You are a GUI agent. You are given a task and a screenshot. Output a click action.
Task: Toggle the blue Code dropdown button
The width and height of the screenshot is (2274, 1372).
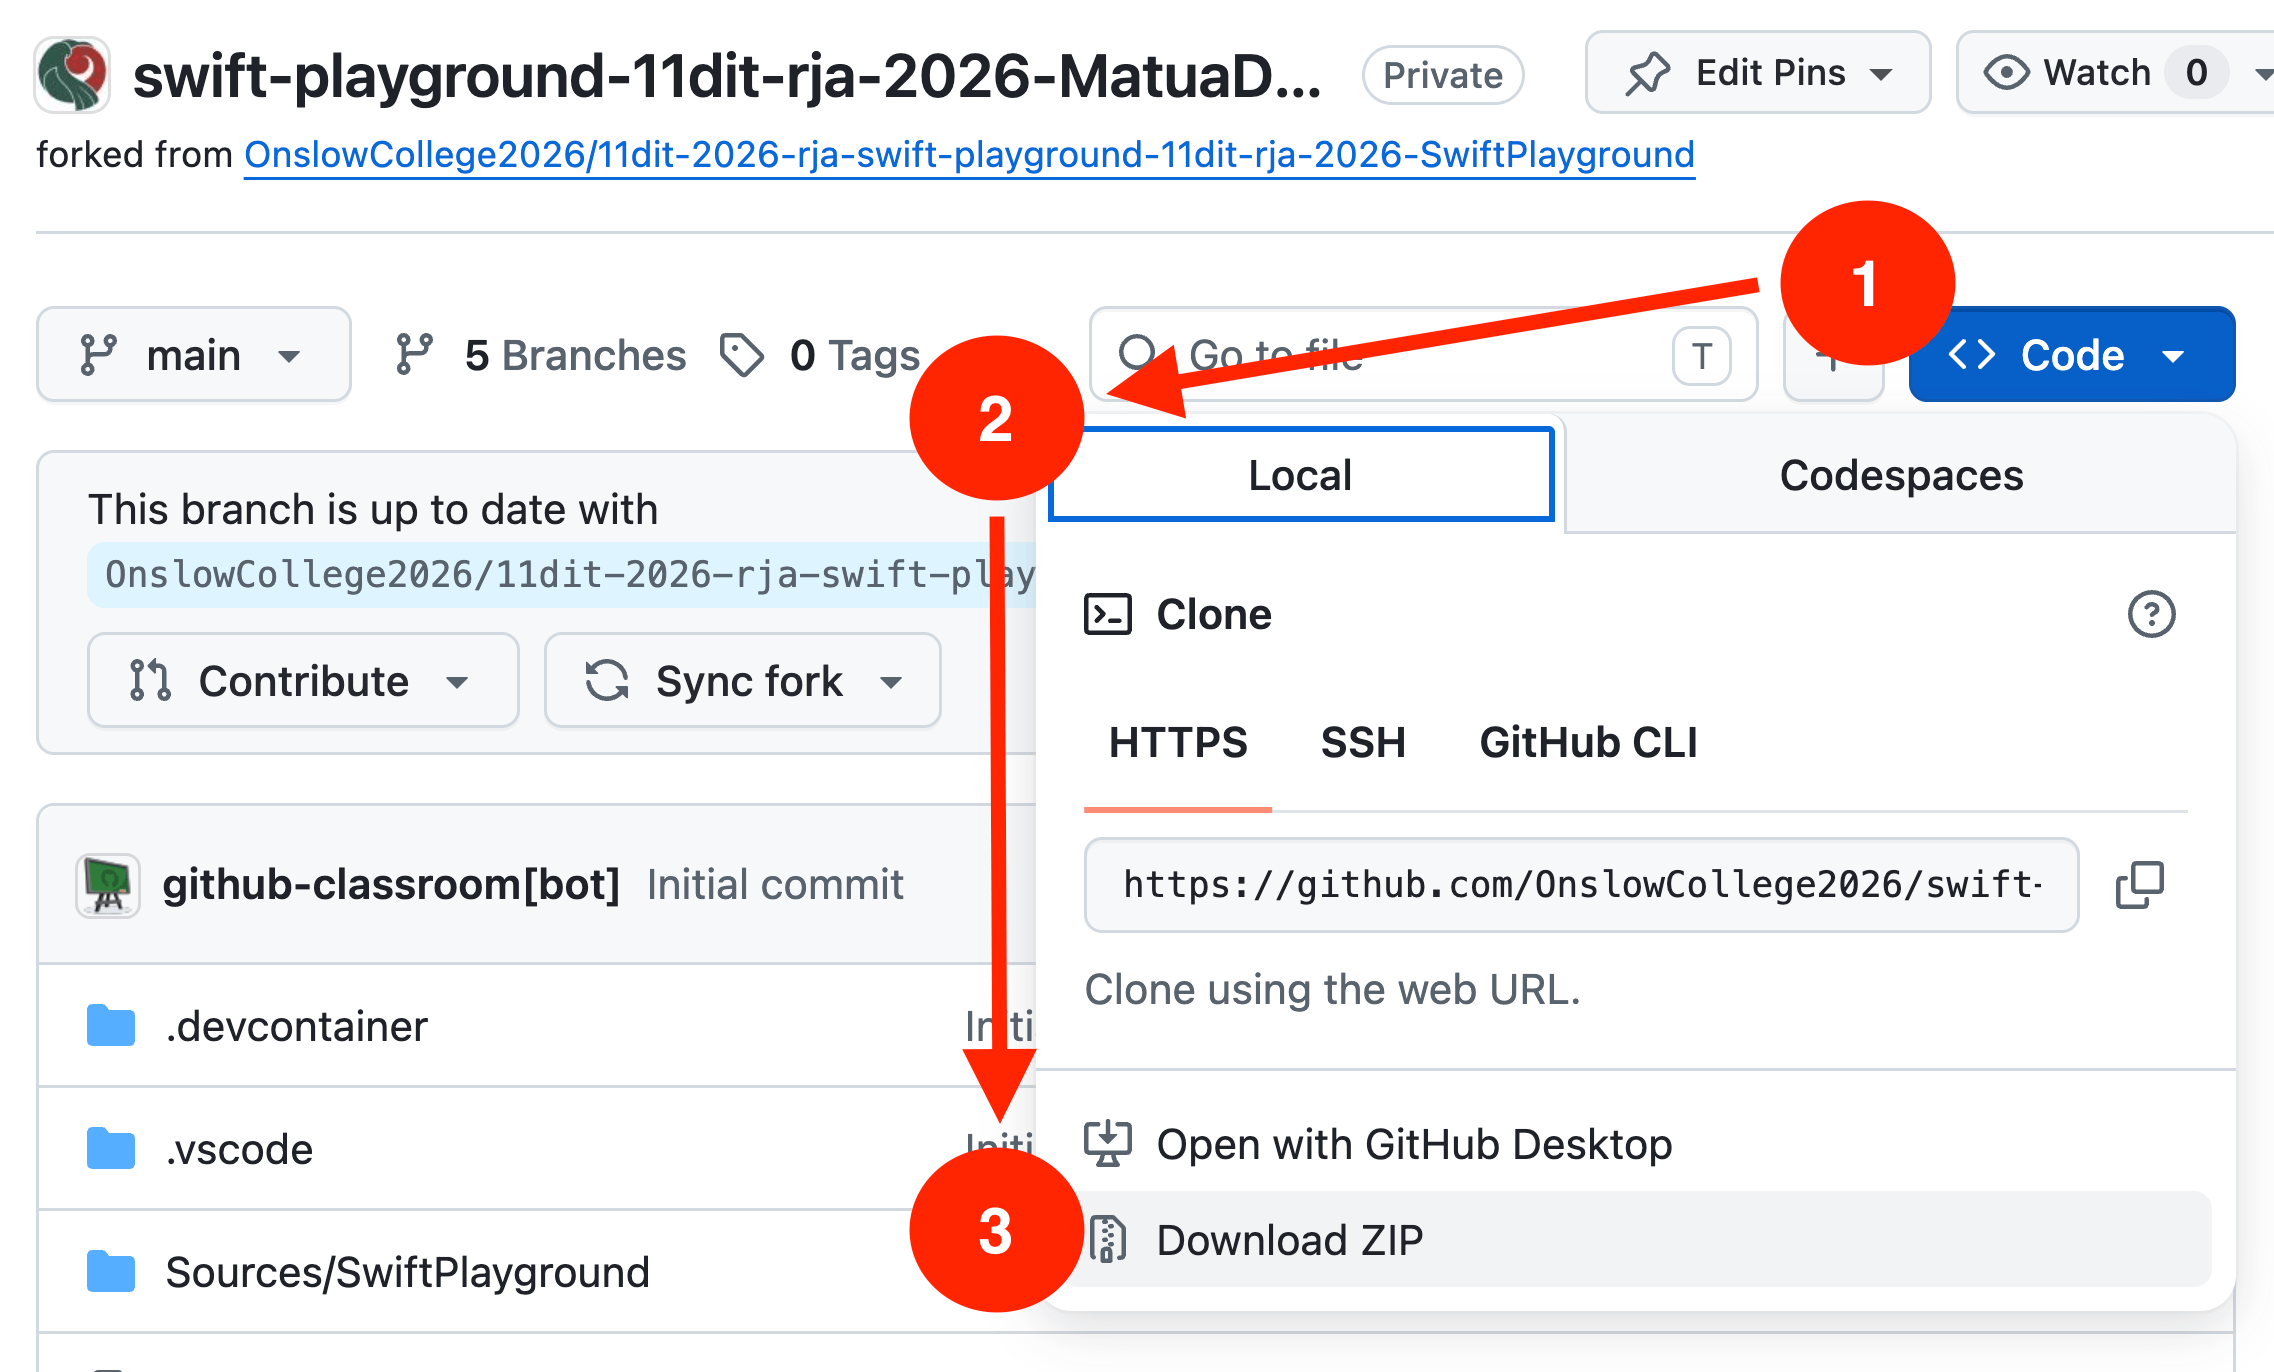pos(2072,355)
